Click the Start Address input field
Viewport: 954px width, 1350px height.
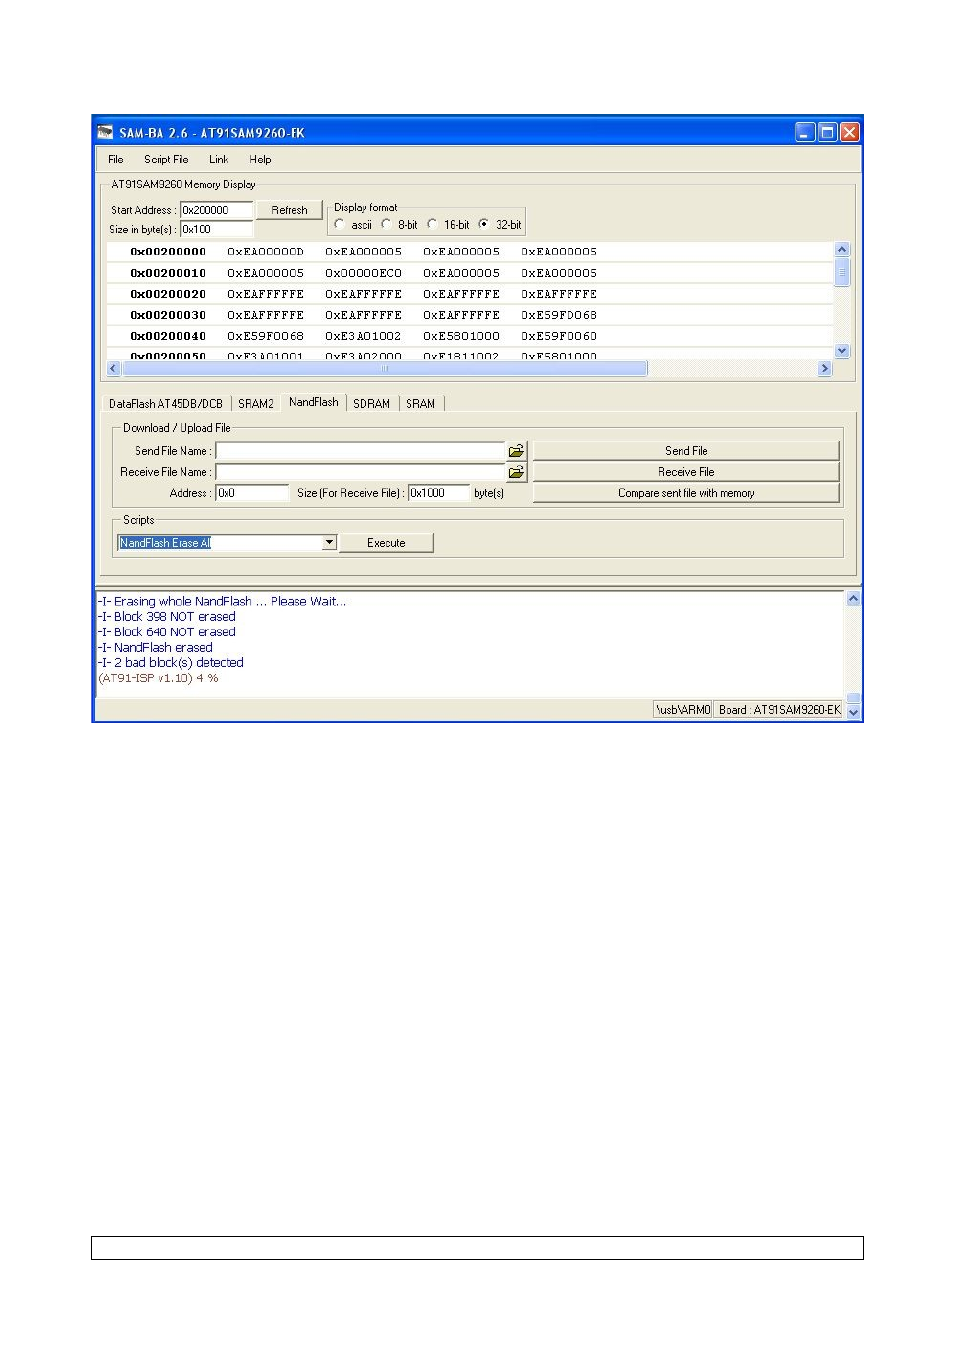coord(216,210)
